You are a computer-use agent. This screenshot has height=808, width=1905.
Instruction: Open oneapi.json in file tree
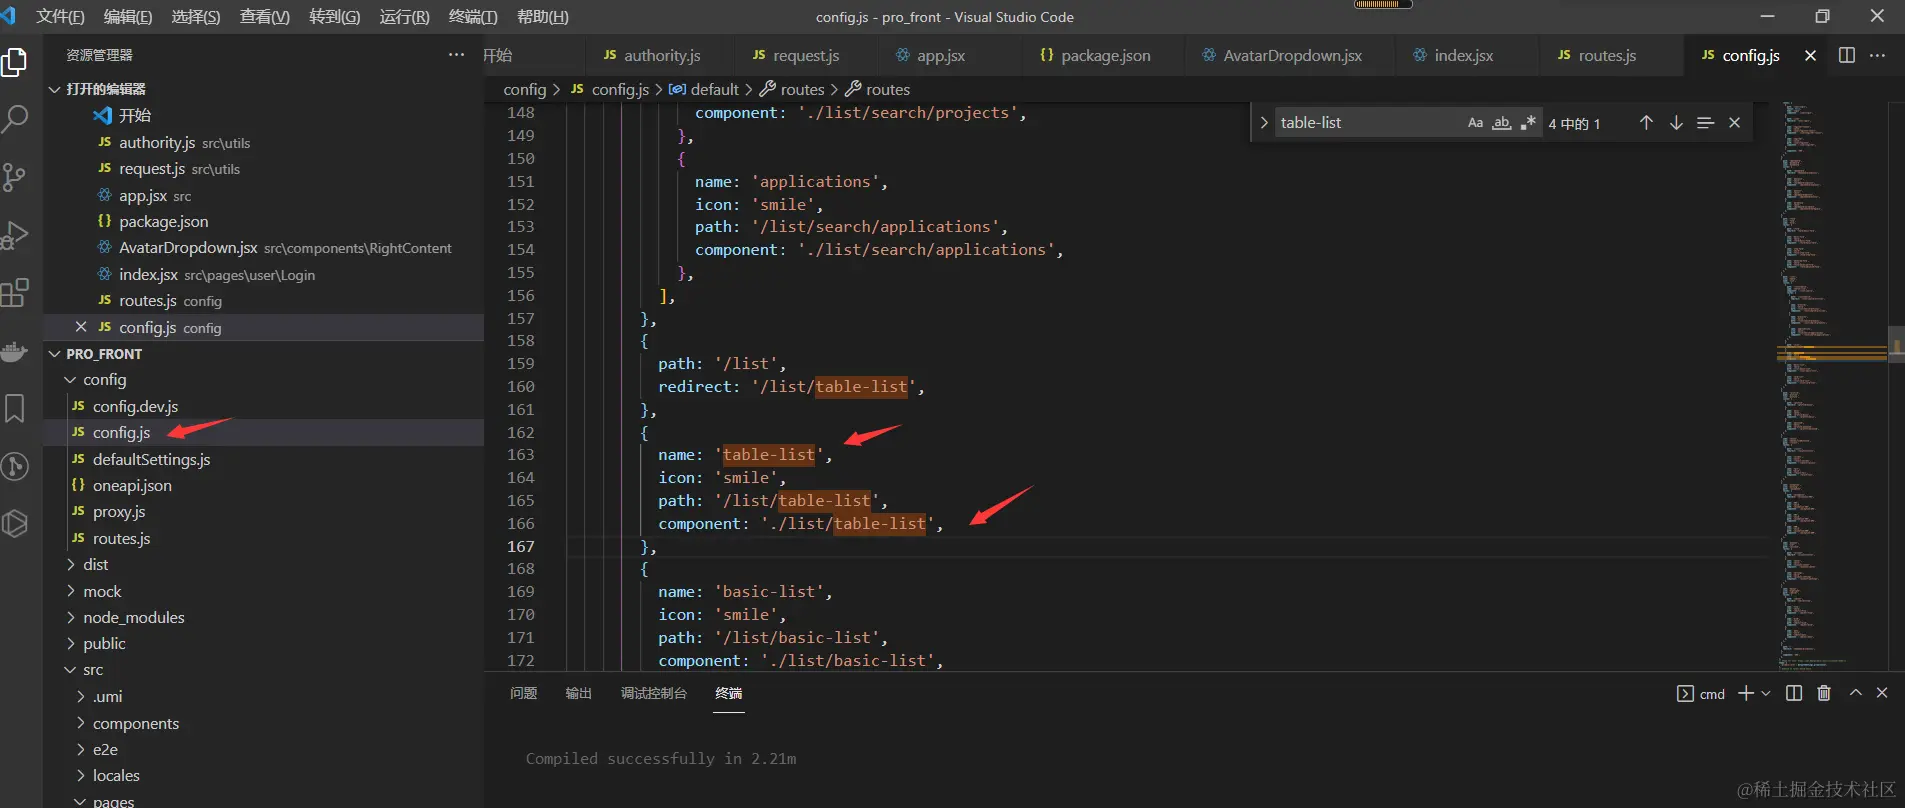132,485
